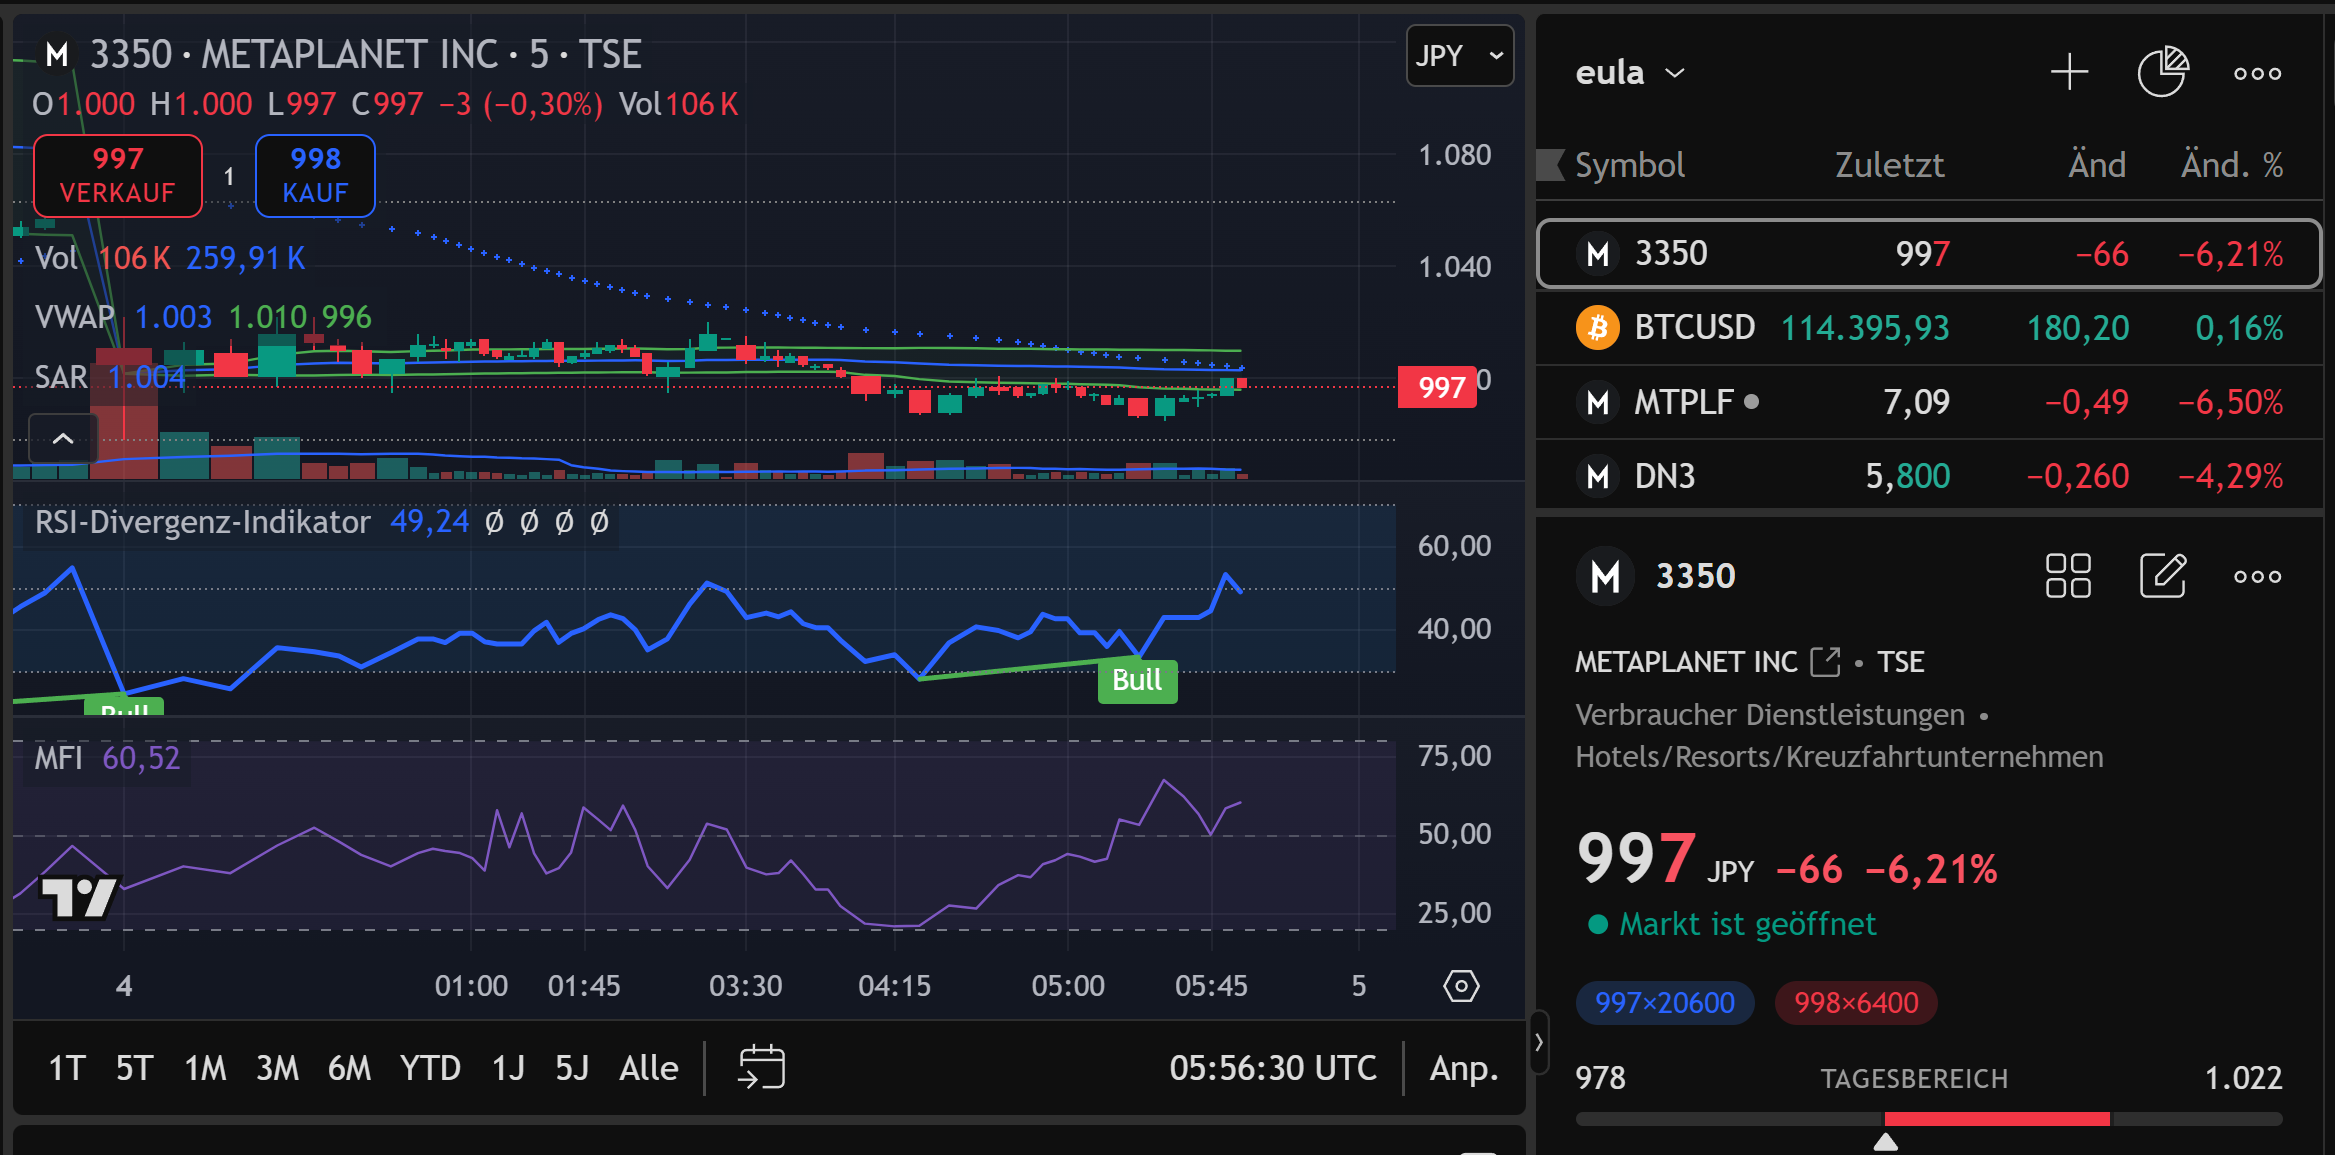Collapse indicator legend with the chevron button

click(x=63, y=439)
